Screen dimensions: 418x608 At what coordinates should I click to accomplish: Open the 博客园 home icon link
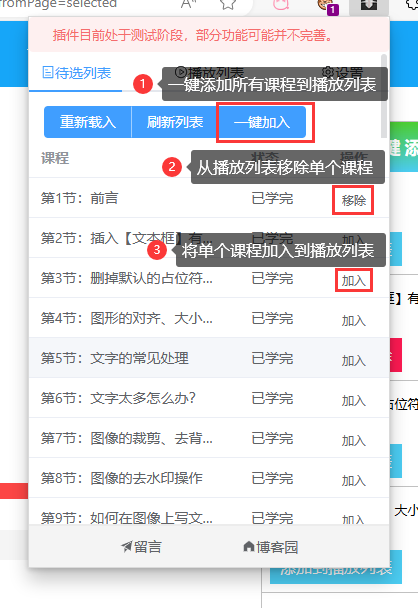point(249,546)
